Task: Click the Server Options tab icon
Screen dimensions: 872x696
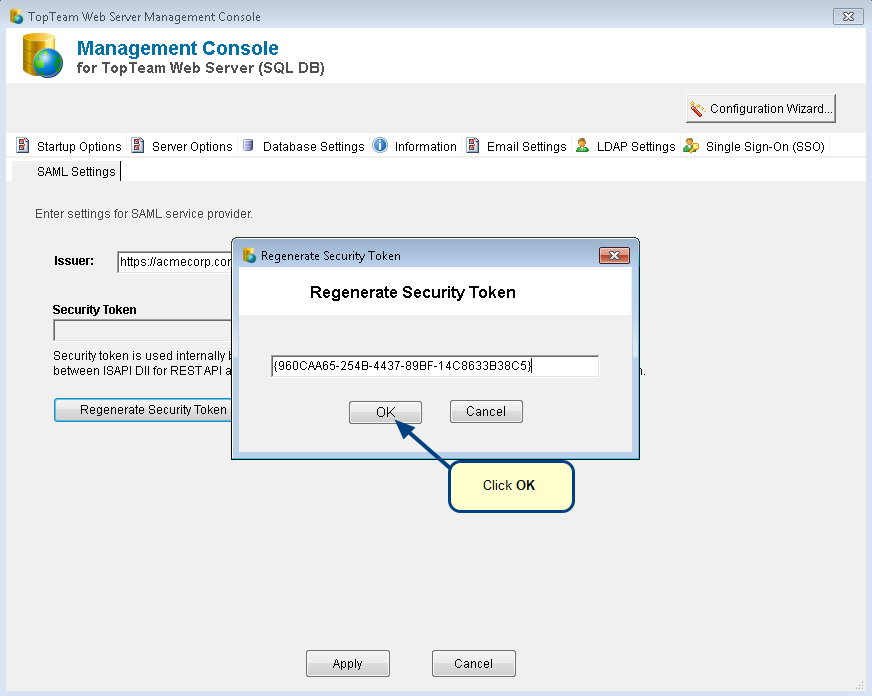Action: (137, 146)
